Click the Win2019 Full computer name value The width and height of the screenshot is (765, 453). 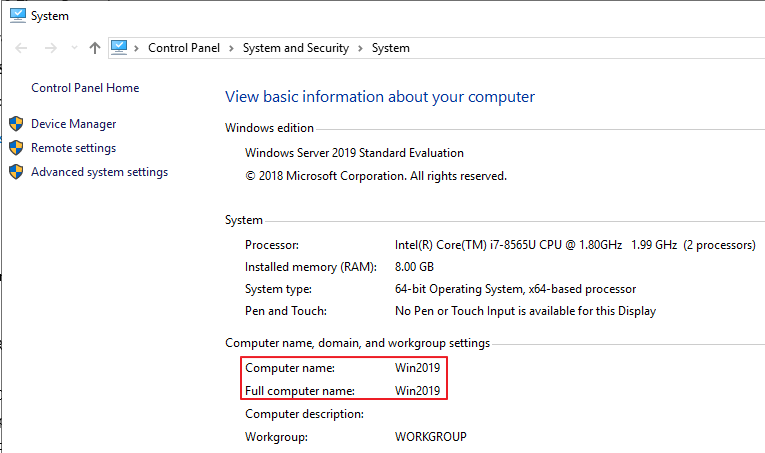(x=417, y=391)
